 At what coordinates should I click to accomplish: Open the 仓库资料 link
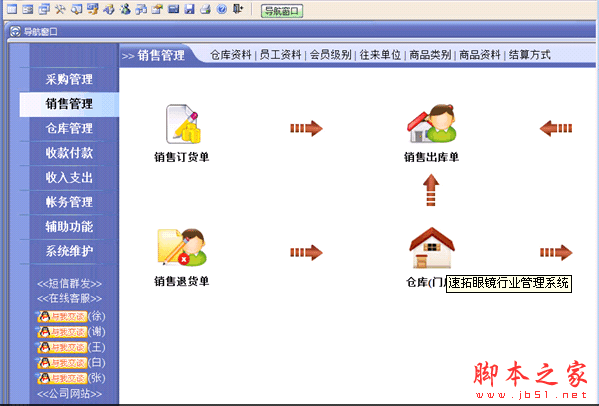point(231,55)
